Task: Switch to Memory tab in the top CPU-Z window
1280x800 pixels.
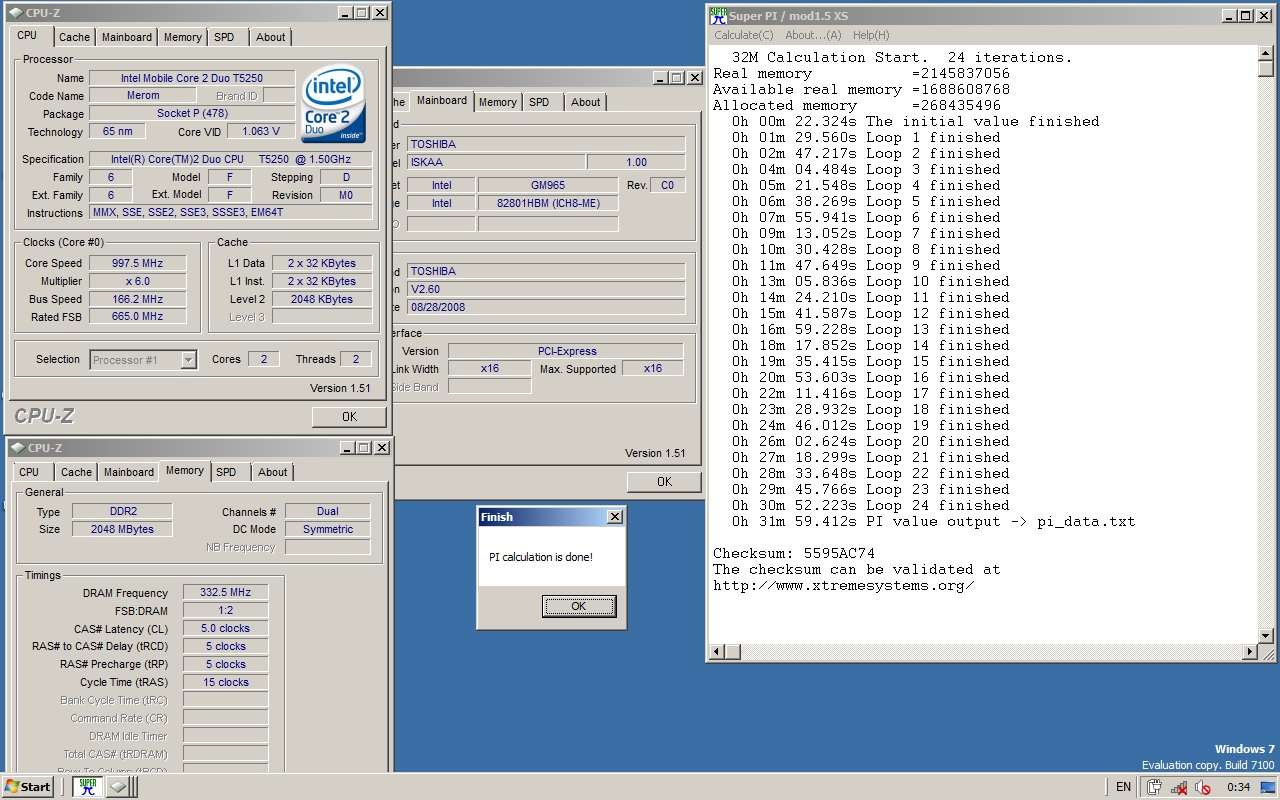Action: [x=182, y=37]
